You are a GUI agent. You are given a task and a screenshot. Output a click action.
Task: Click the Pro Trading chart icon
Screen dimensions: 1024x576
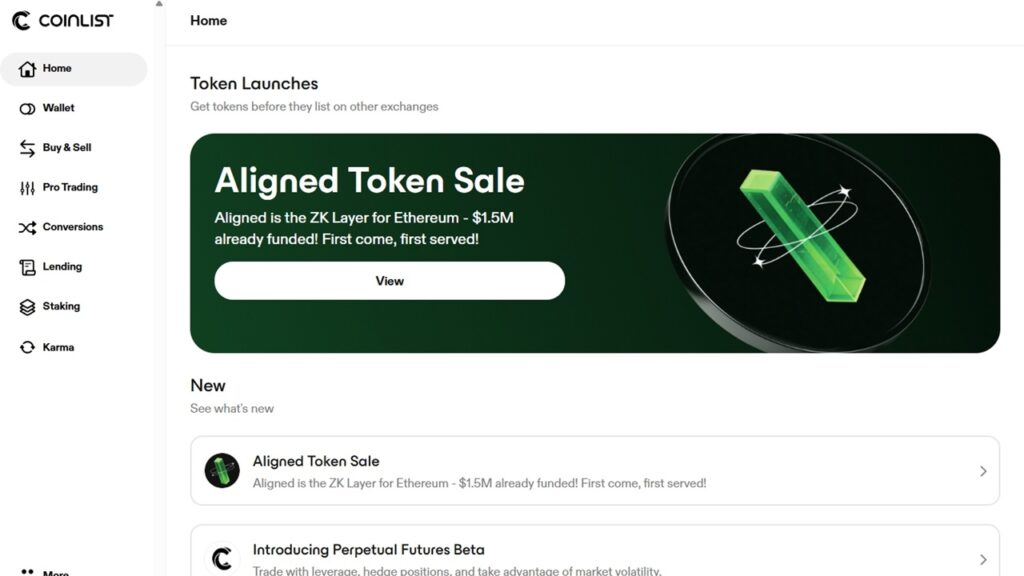28,187
